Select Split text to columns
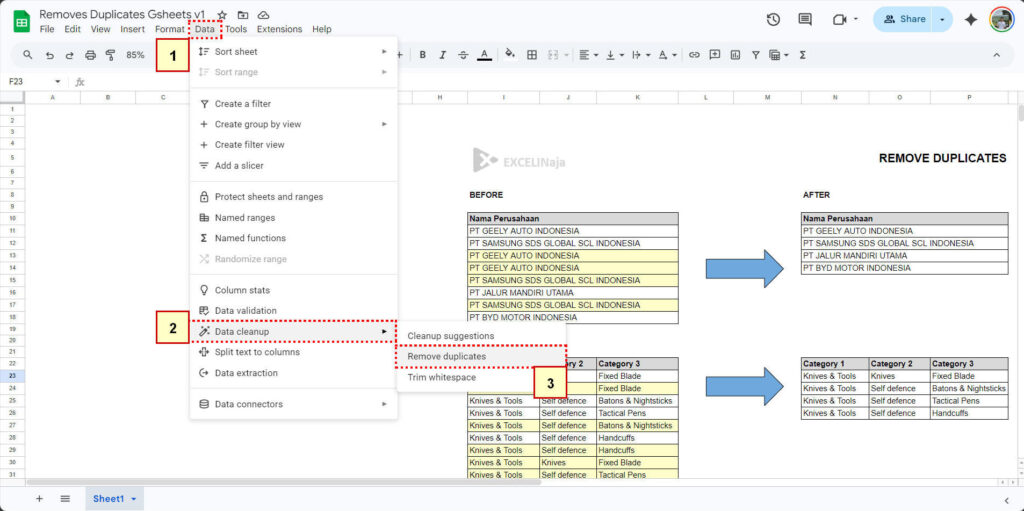The image size is (1024, 511). coord(293,352)
